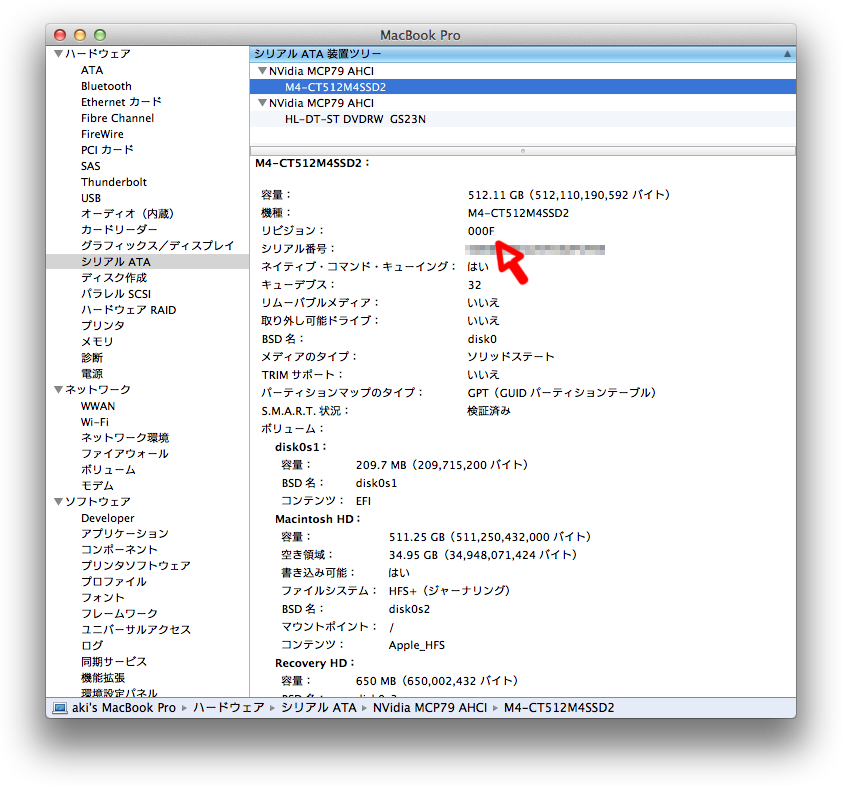Select WWAN in the sidebar
842x786 pixels.
coord(98,406)
